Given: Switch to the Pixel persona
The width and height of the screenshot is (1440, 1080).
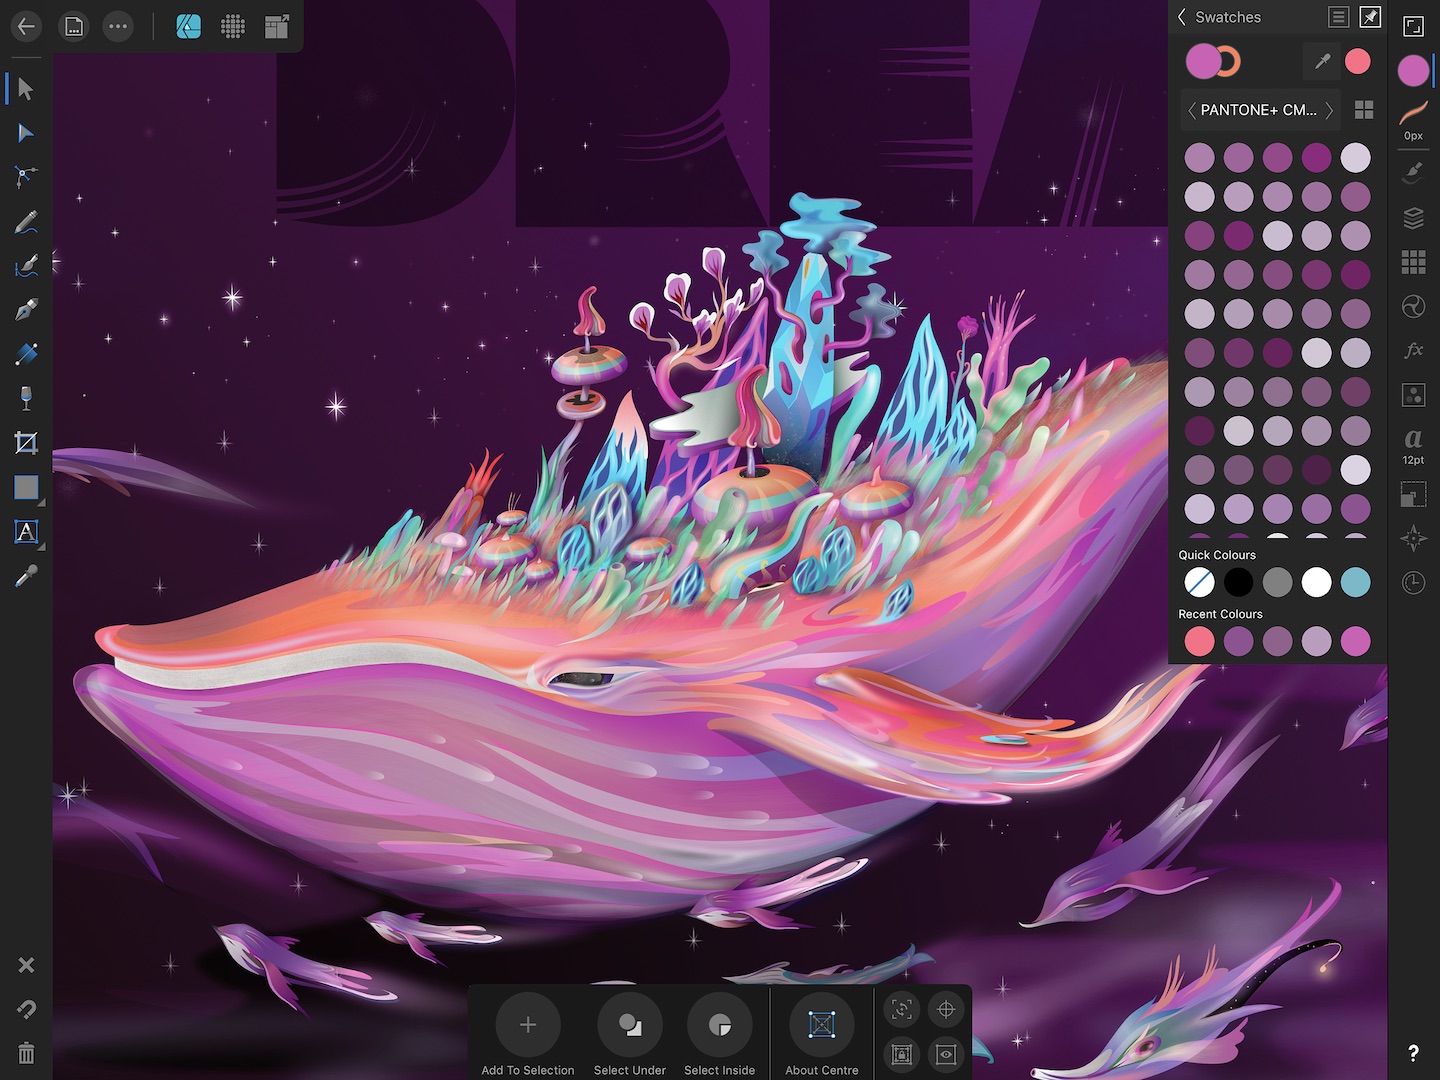Looking at the screenshot, I should coord(233,27).
